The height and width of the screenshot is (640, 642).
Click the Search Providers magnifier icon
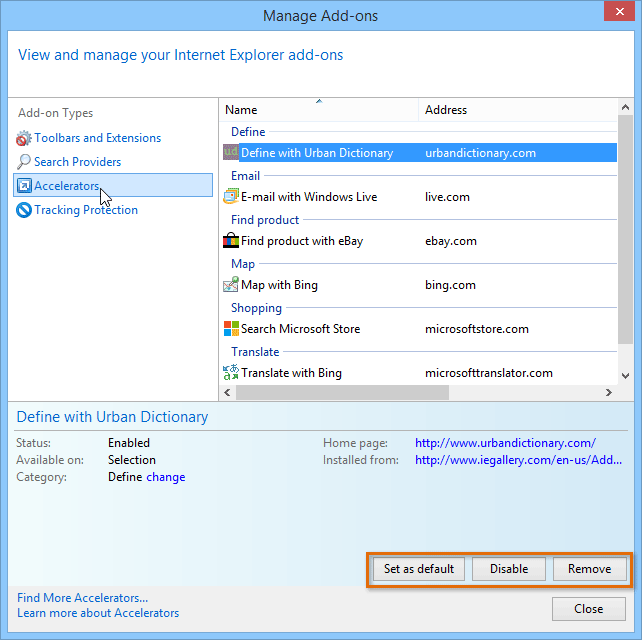click(23, 162)
